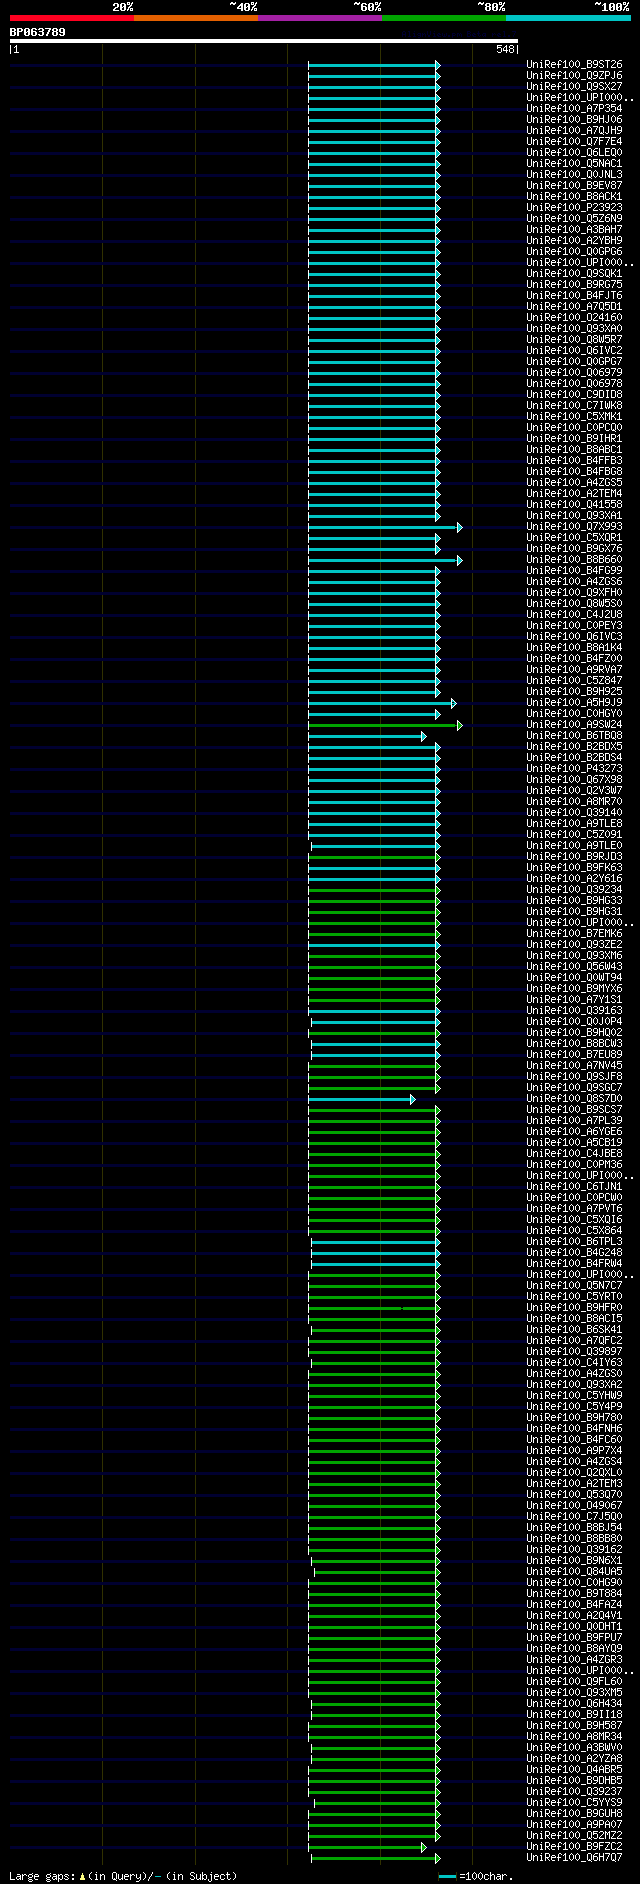
Task: Select label UniRef100_Q9SQK1
Action: tap(574, 274)
